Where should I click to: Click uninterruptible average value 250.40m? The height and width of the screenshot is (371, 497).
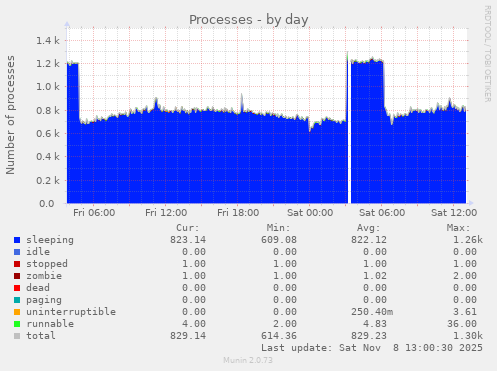(x=372, y=312)
